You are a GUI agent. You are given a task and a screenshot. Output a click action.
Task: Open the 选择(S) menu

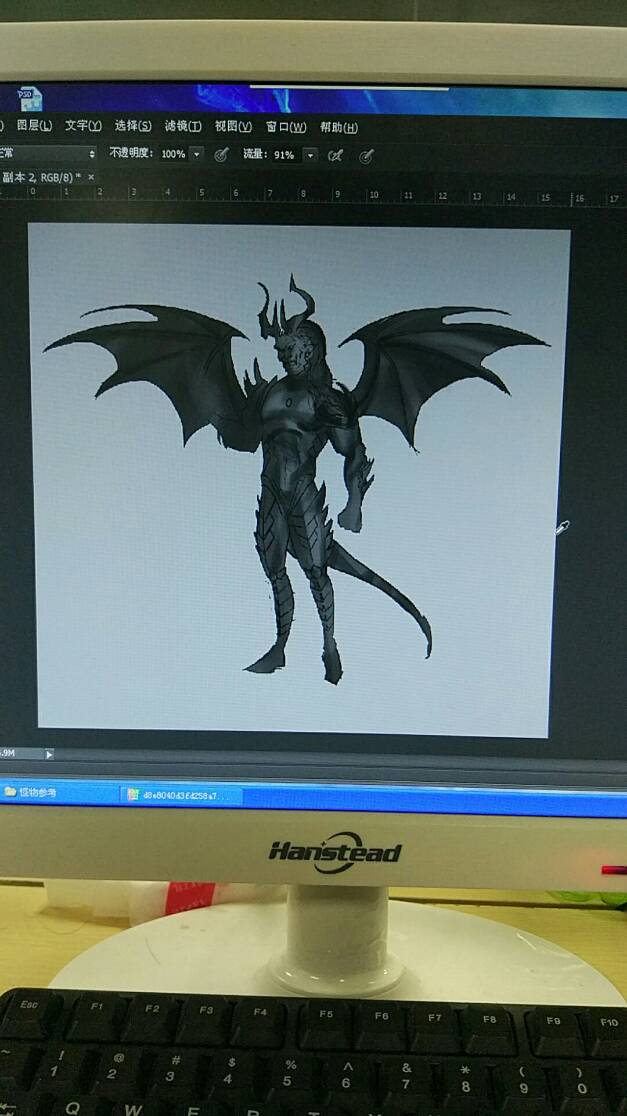tap(133, 126)
